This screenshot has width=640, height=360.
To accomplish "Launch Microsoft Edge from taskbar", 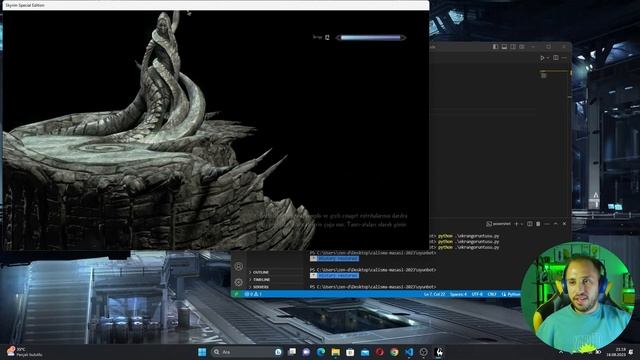I will (321, 352).
